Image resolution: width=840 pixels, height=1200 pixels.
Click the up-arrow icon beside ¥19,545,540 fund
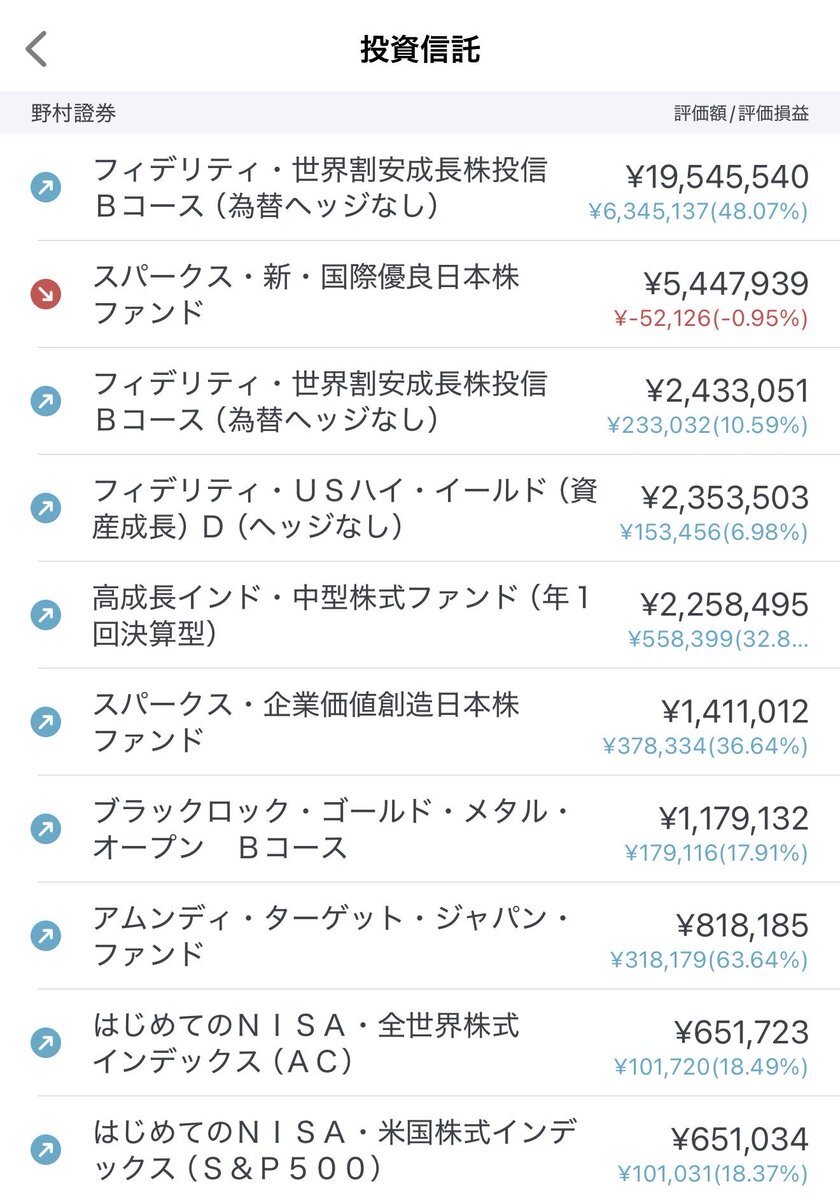coord(46,187)
